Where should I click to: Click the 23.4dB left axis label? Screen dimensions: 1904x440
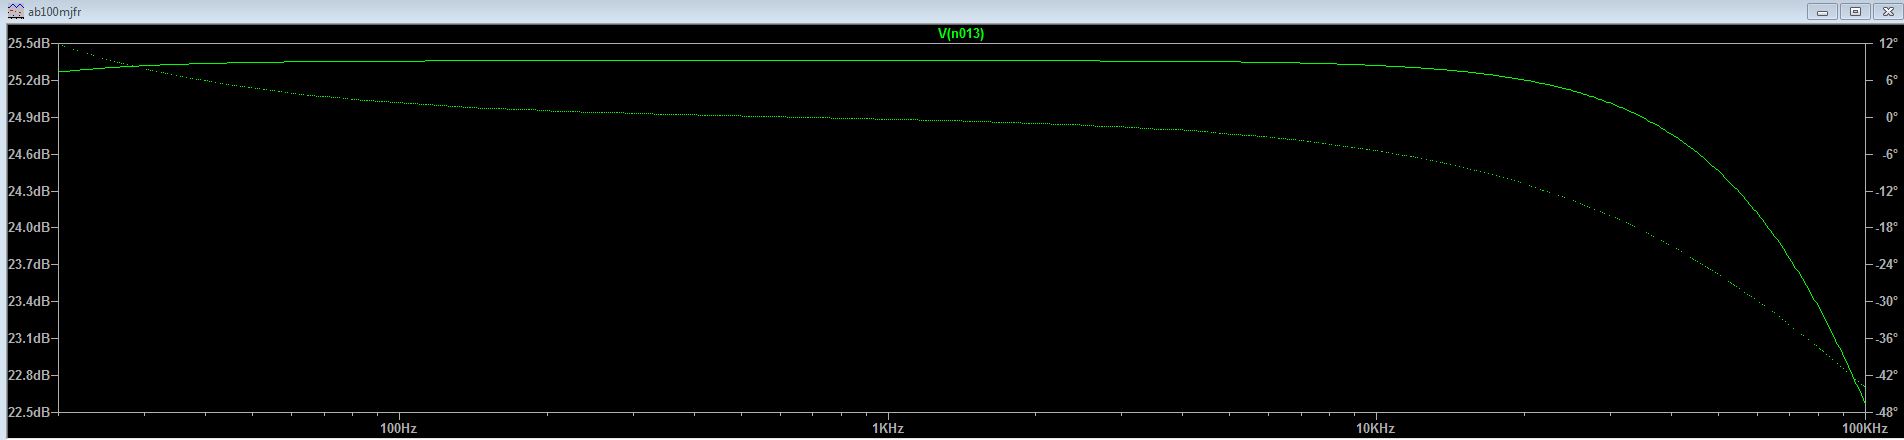[28, 302]
